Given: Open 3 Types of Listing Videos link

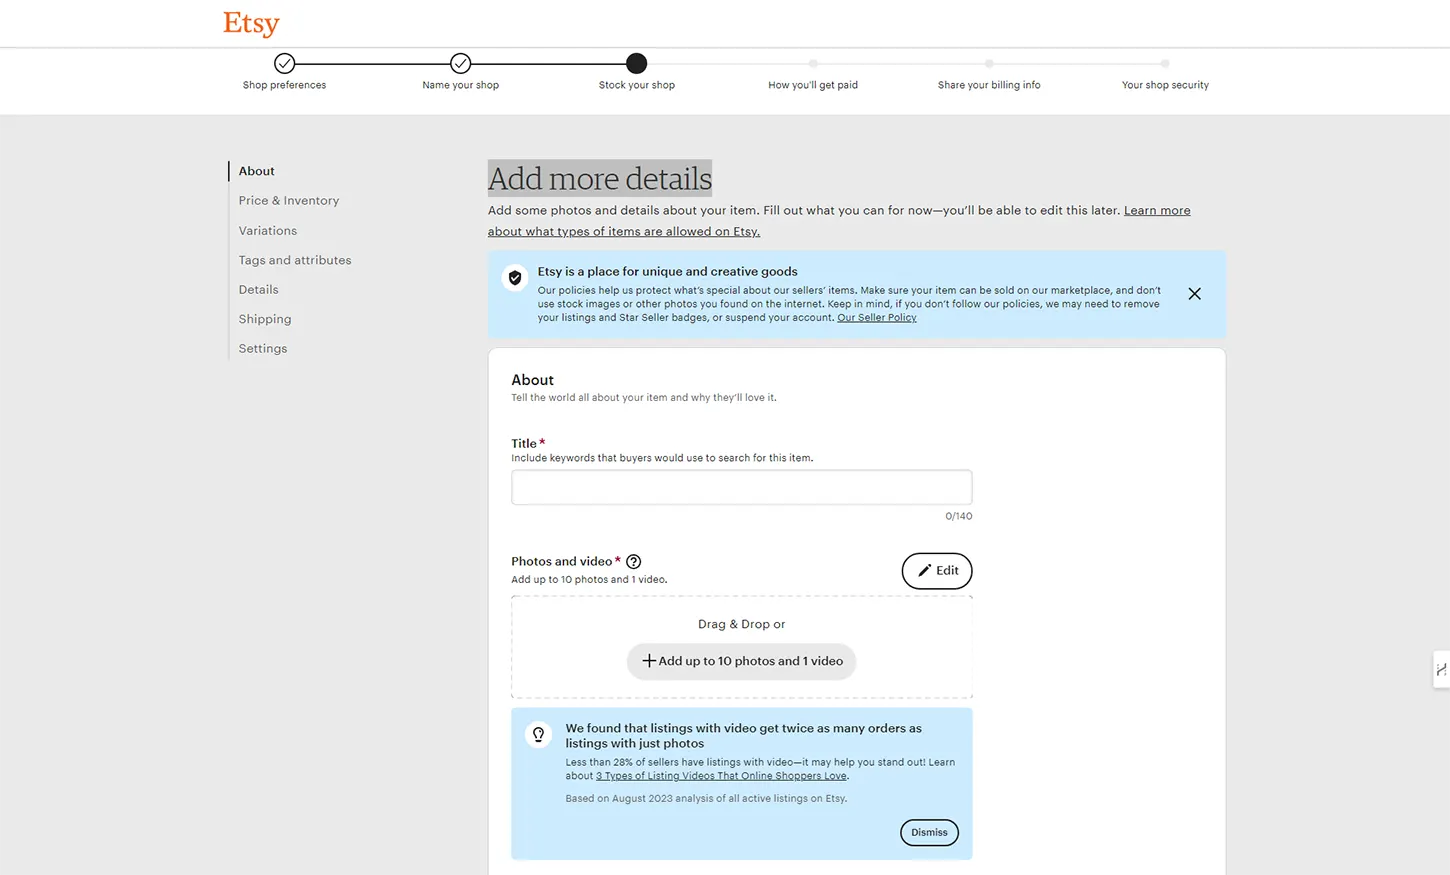Looking at the screenshot, I should coord(721,776).
